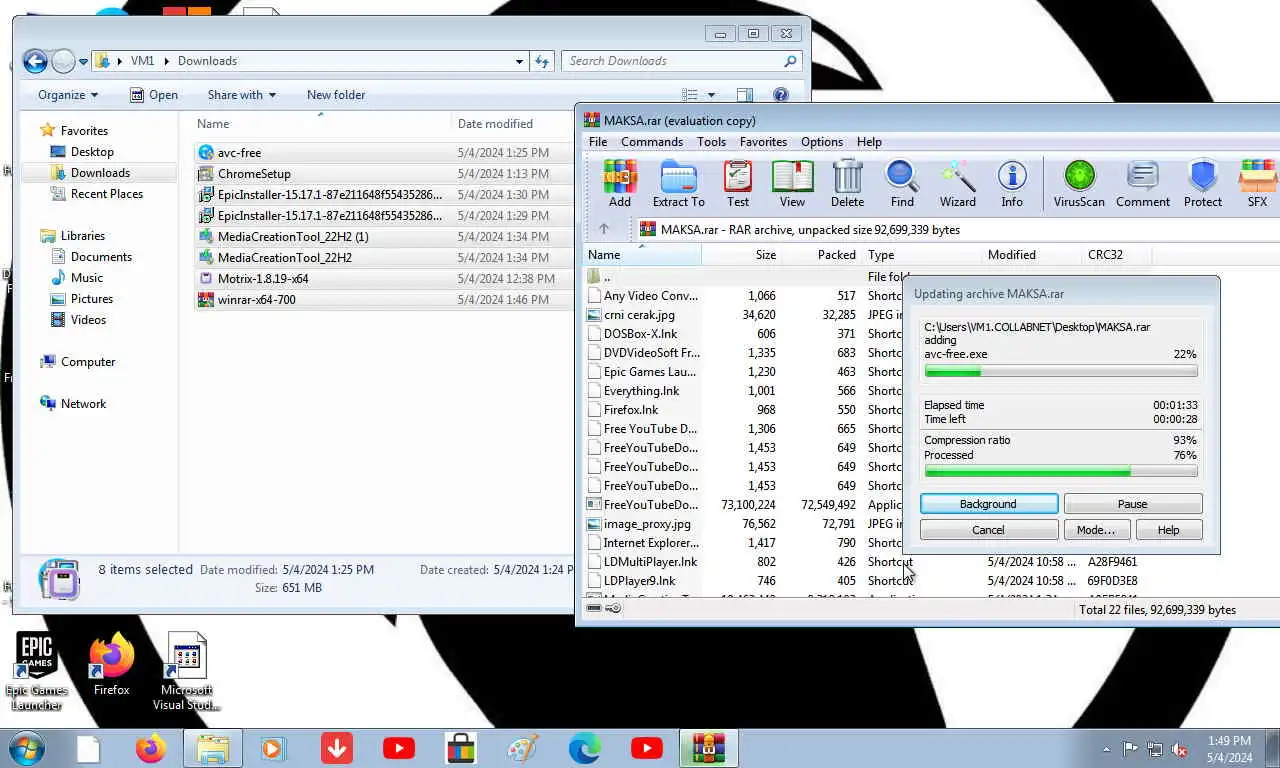1280x768 pixels.
Task: Open the WinRAR File menu
Action: 598,142
